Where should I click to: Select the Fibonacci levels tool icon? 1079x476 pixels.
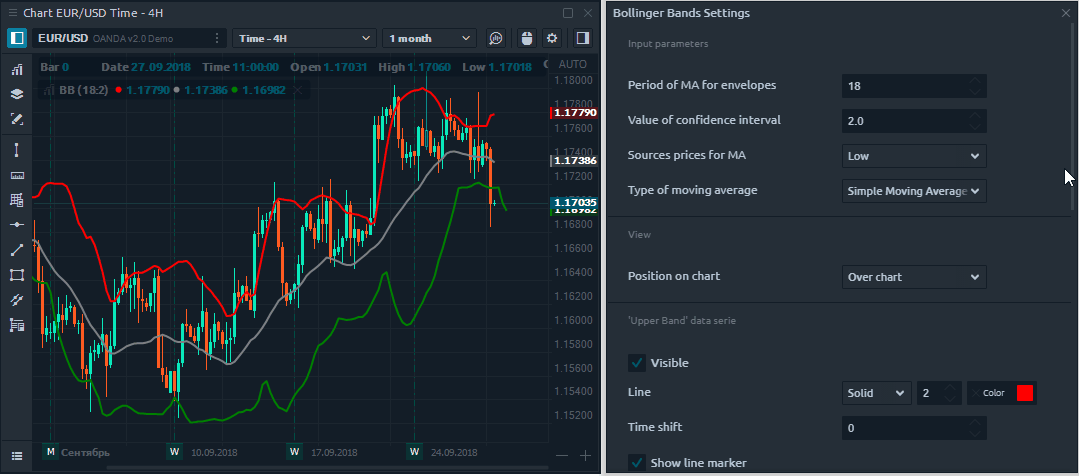(17, 325)
